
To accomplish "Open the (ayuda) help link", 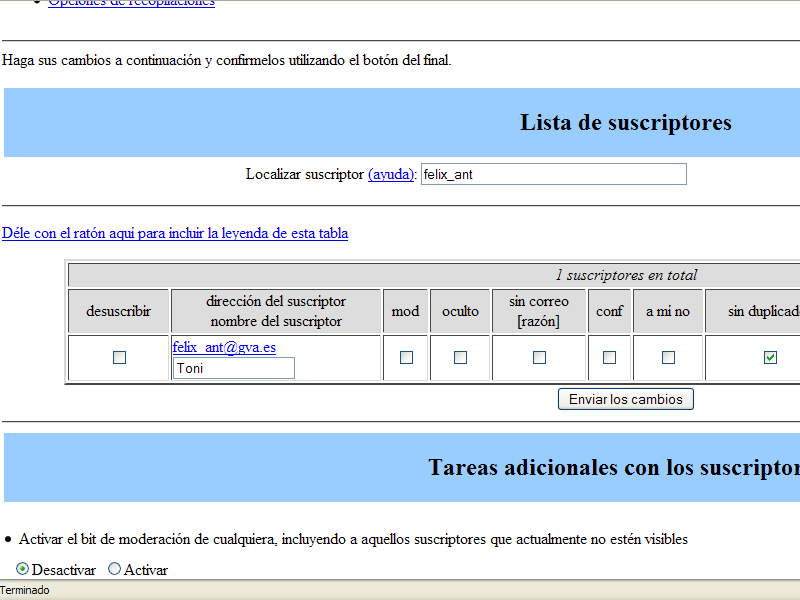I will click(x=391, y=174).
